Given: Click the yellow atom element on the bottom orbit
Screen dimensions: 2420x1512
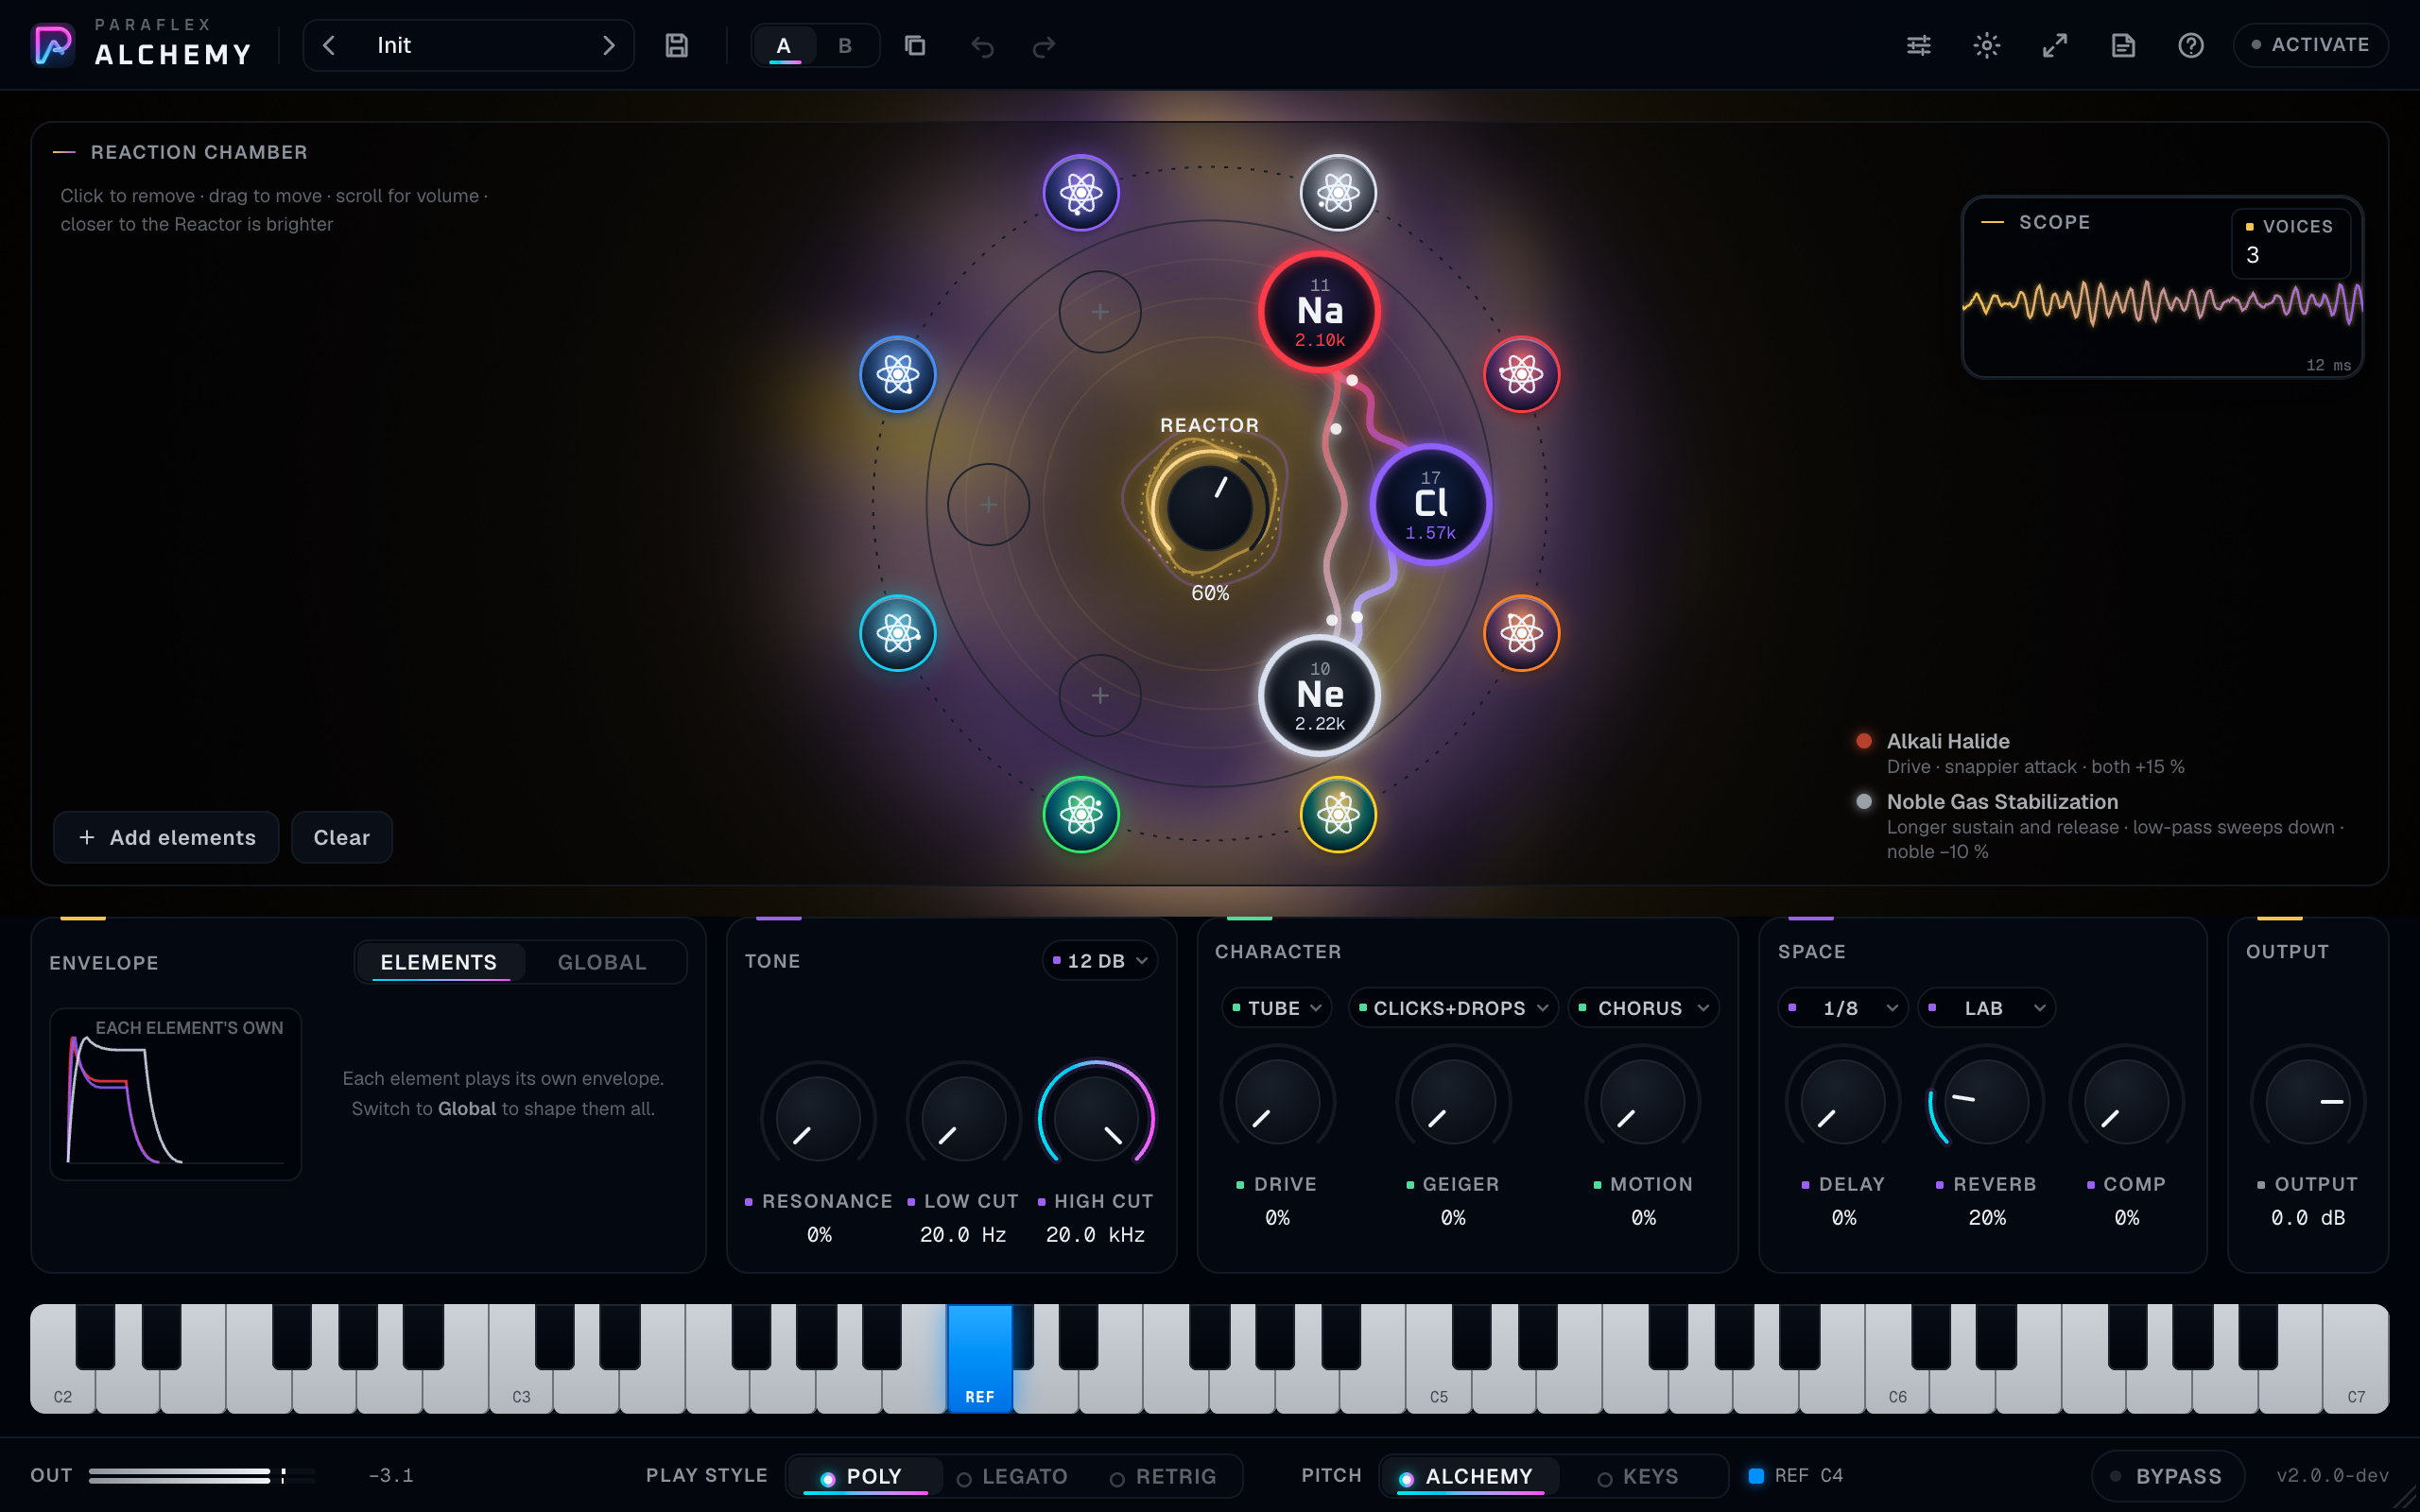Looking at the screenshot, I should pos(1338,814).
